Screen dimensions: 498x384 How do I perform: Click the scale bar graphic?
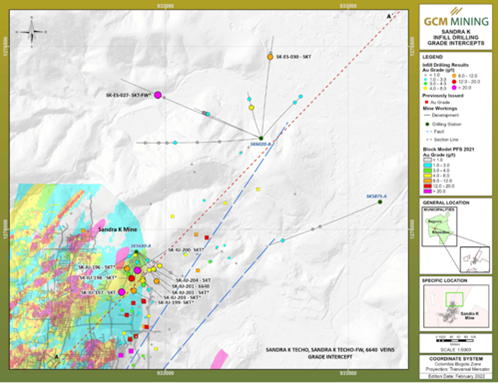[x=455, y=341]
